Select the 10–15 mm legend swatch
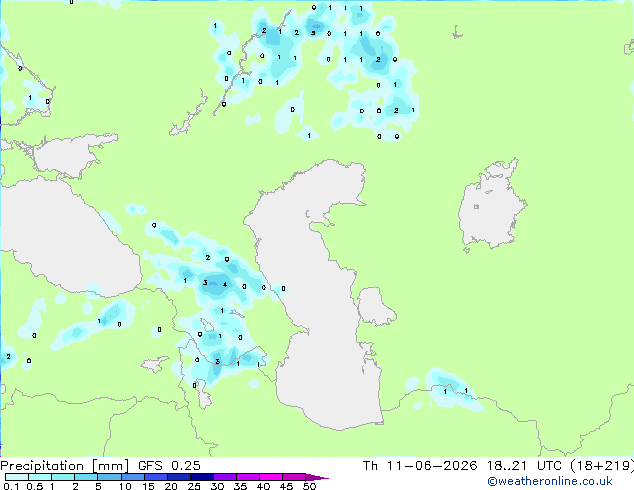This screenshot has height=490, width=634. pyautogui.click(x=132, y=477)
